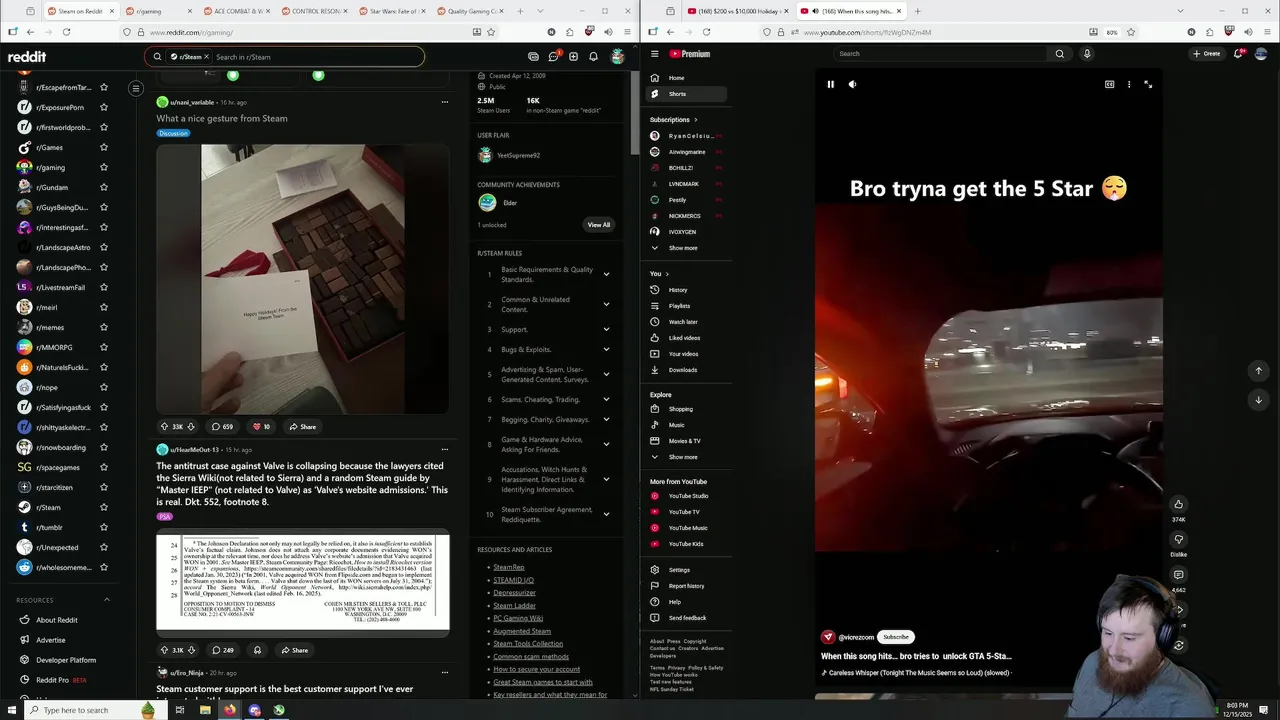
Task: Favorite r/spacegames with star
Action: tap(104, 468)
